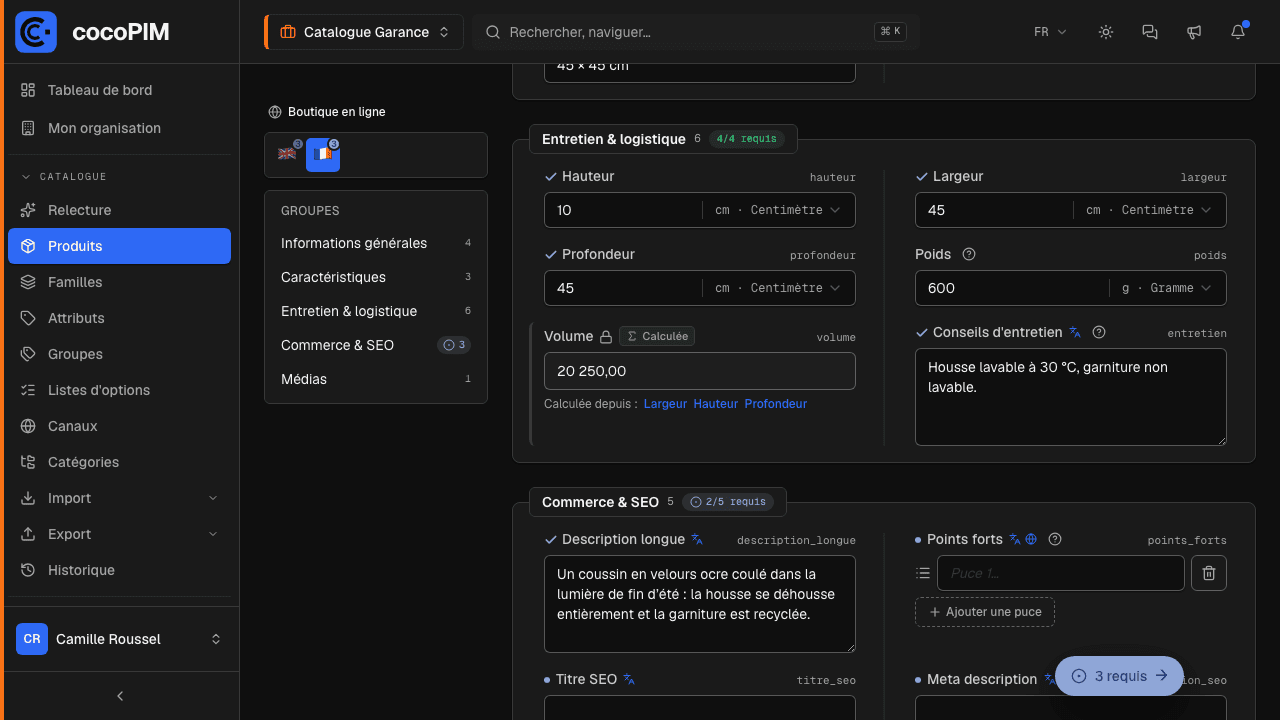Viewport: 1280px width, 720px height.
Task: Open the notifications bell
Action: (1238, 32)
